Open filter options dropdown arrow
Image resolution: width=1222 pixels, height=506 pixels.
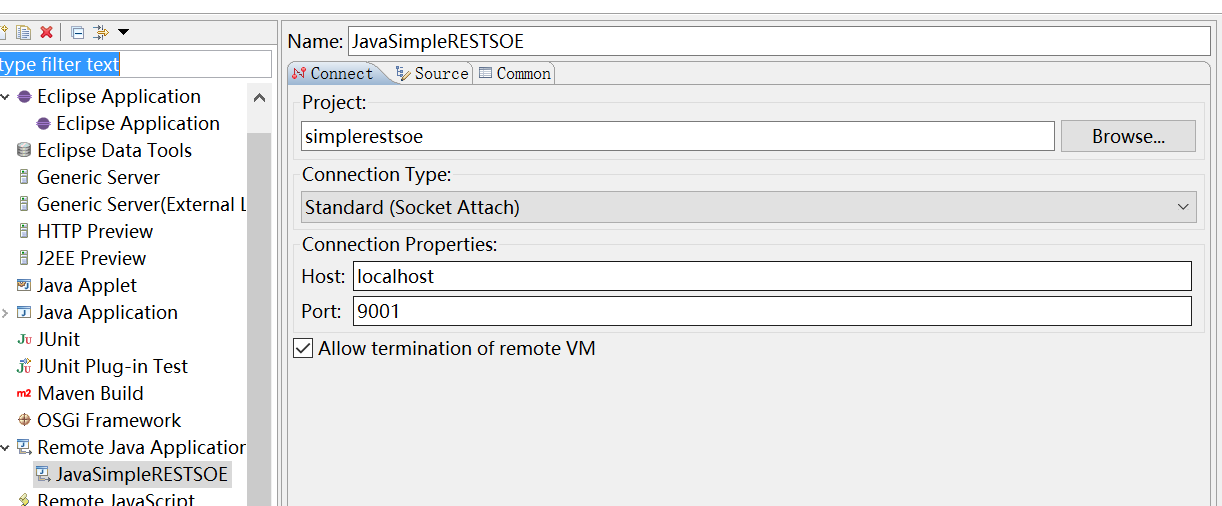[x=123, y=33]
